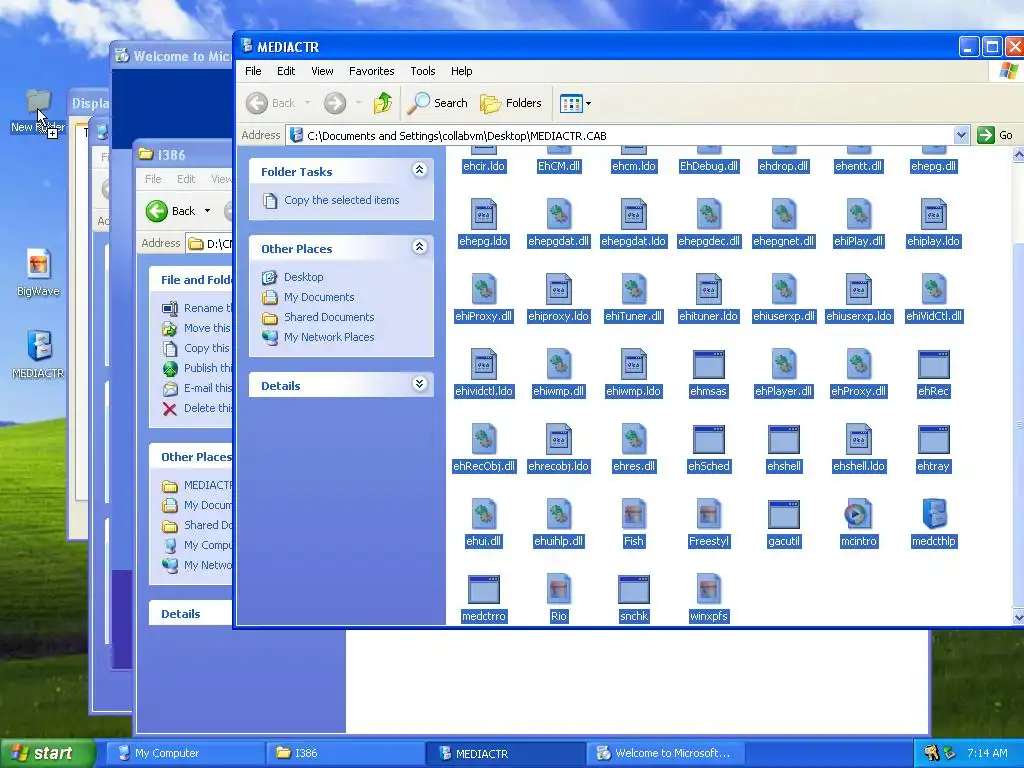Select the ehRec program icon
Screen dimensions: 1024x768
pyautogui.click(x=933, y=364)
